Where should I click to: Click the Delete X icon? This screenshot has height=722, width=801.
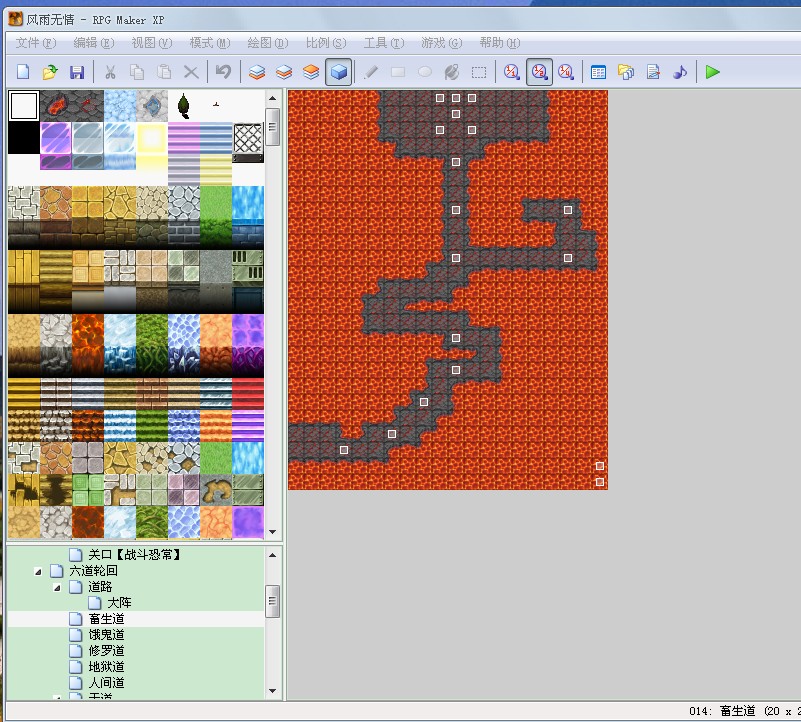pos(191,72)
